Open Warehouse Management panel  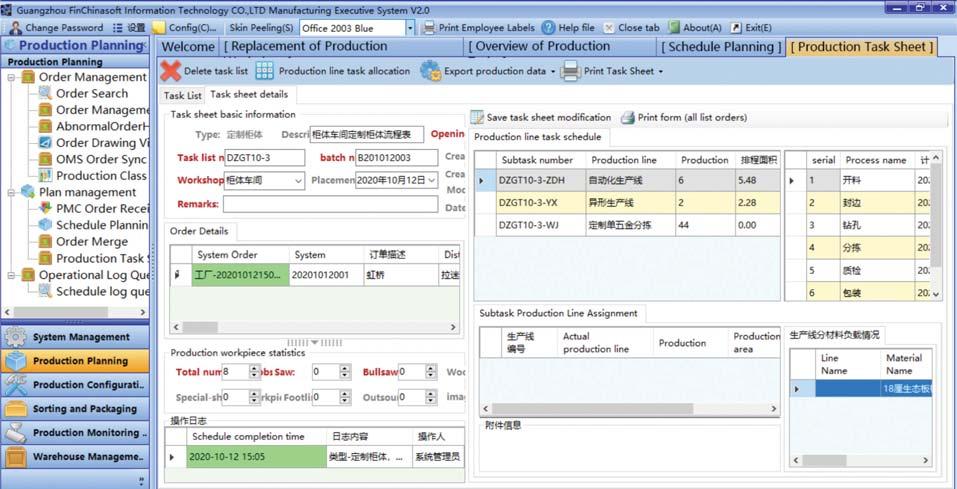(x=75, y=456)
